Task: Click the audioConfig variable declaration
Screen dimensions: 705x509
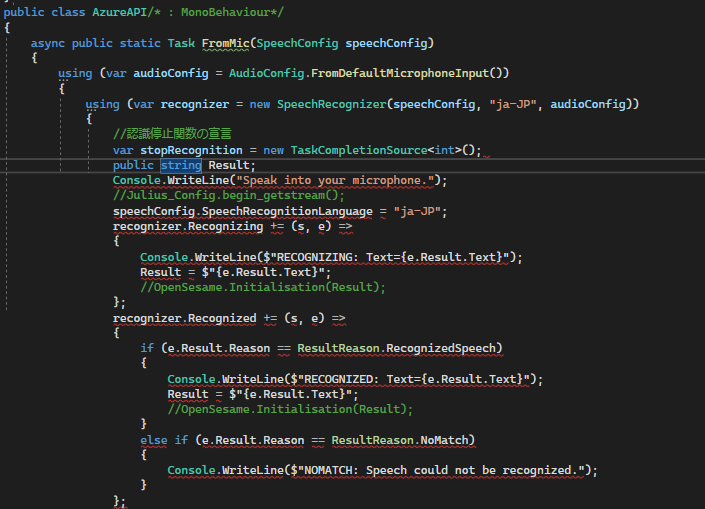Action: click(x=171, y=73)
